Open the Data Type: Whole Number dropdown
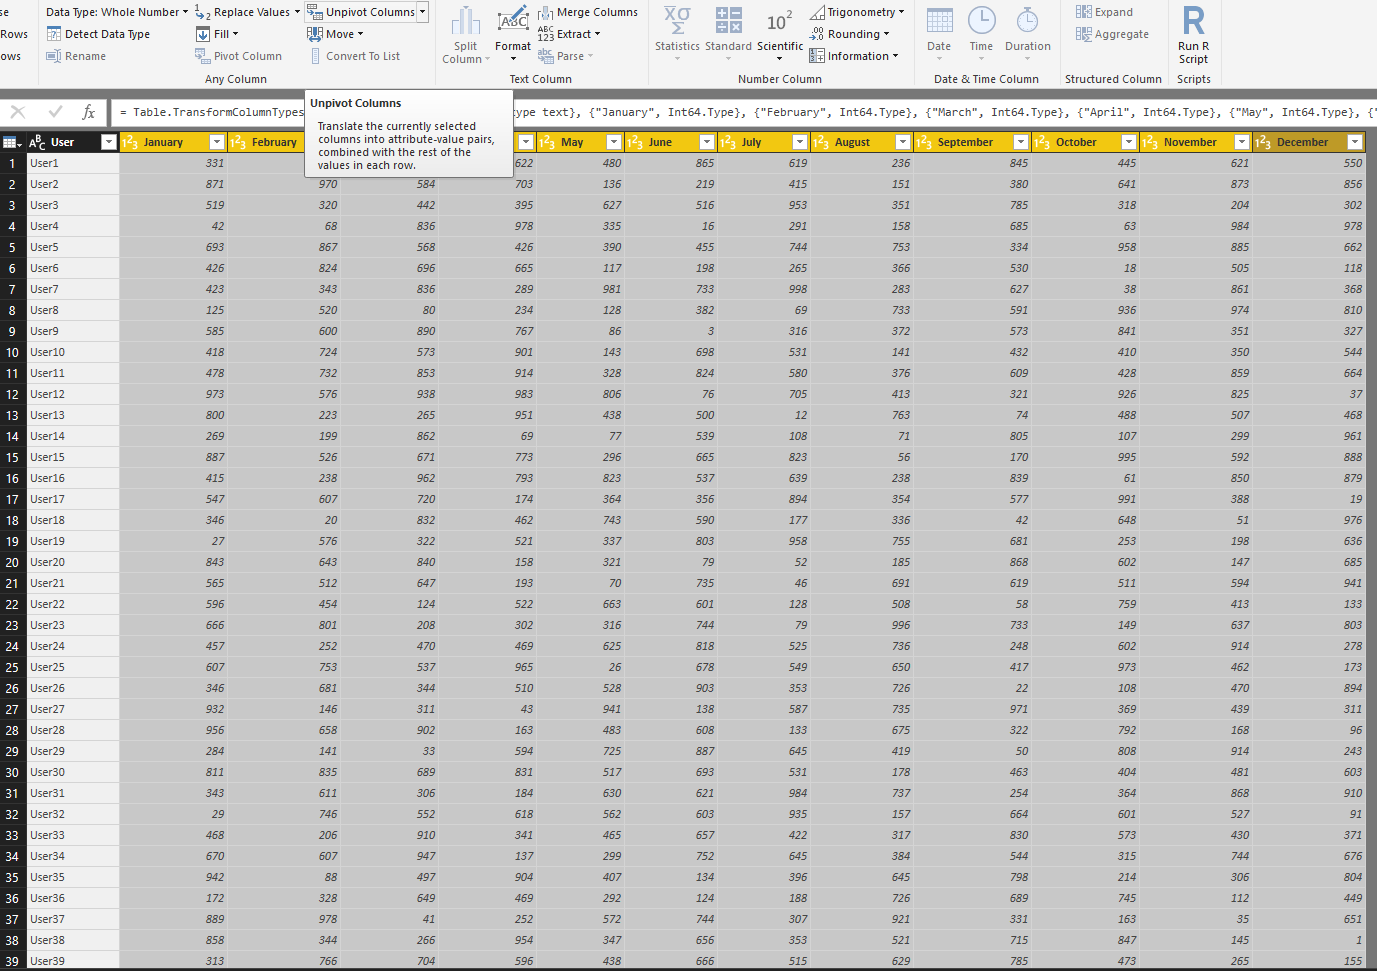Screen dimensions: 1377x971 tap(117, 12)
